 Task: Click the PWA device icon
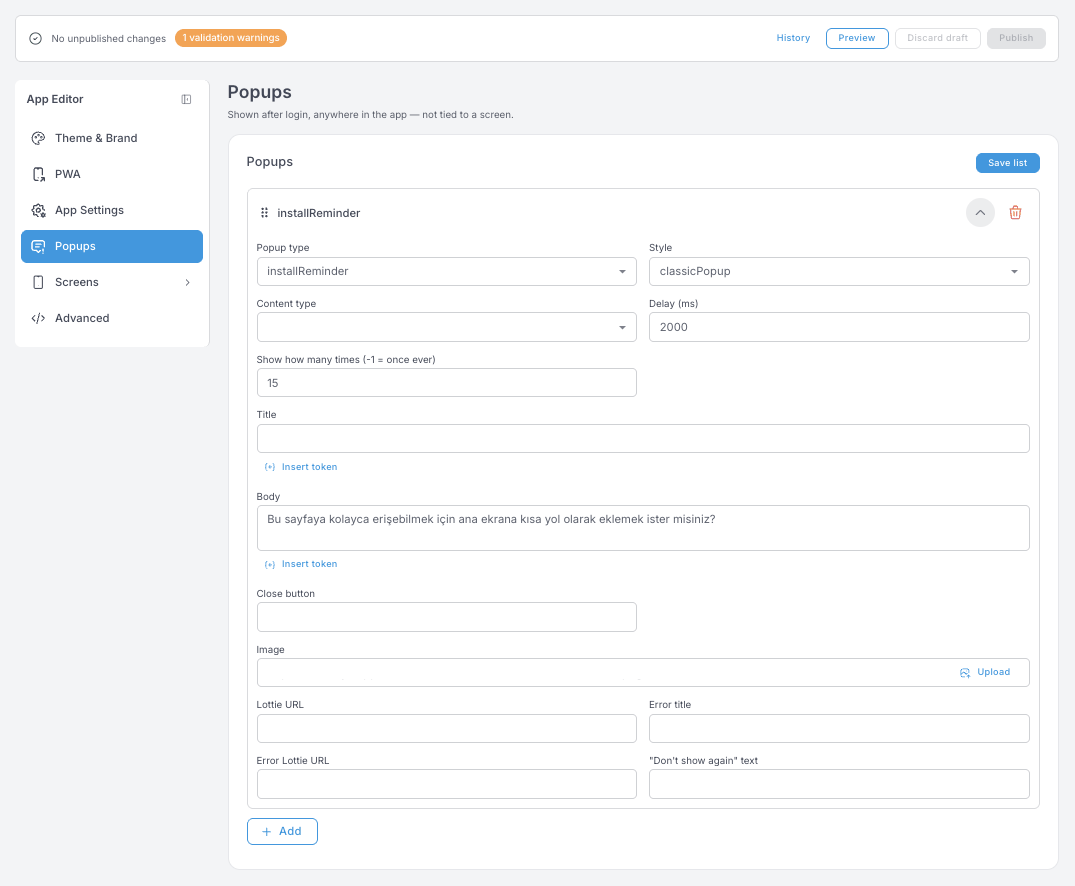[38, 174]
